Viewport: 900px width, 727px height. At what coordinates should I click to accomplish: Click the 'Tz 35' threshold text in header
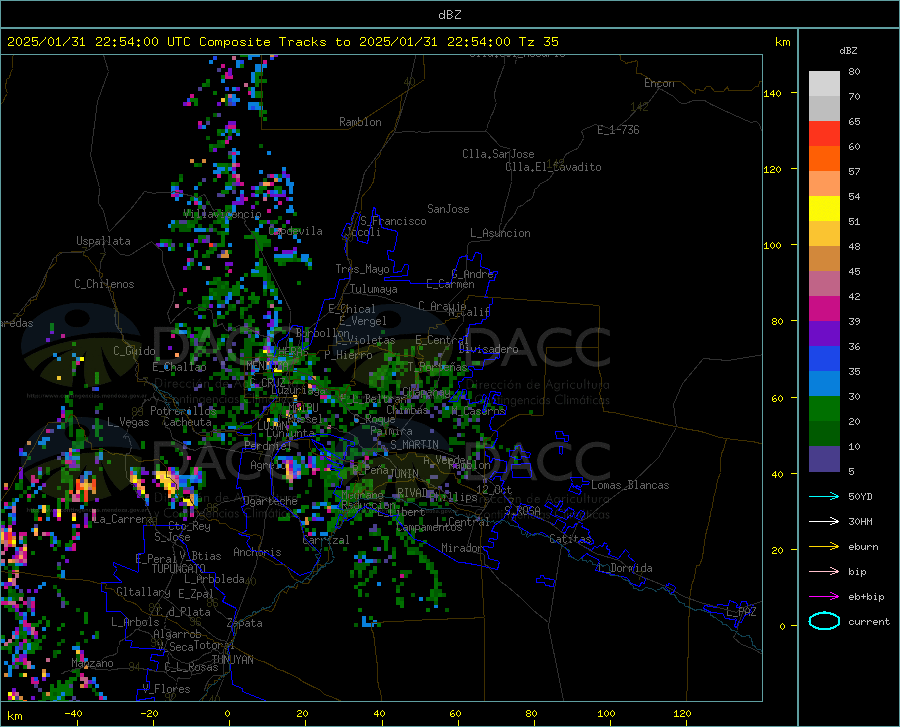[538, 42]
